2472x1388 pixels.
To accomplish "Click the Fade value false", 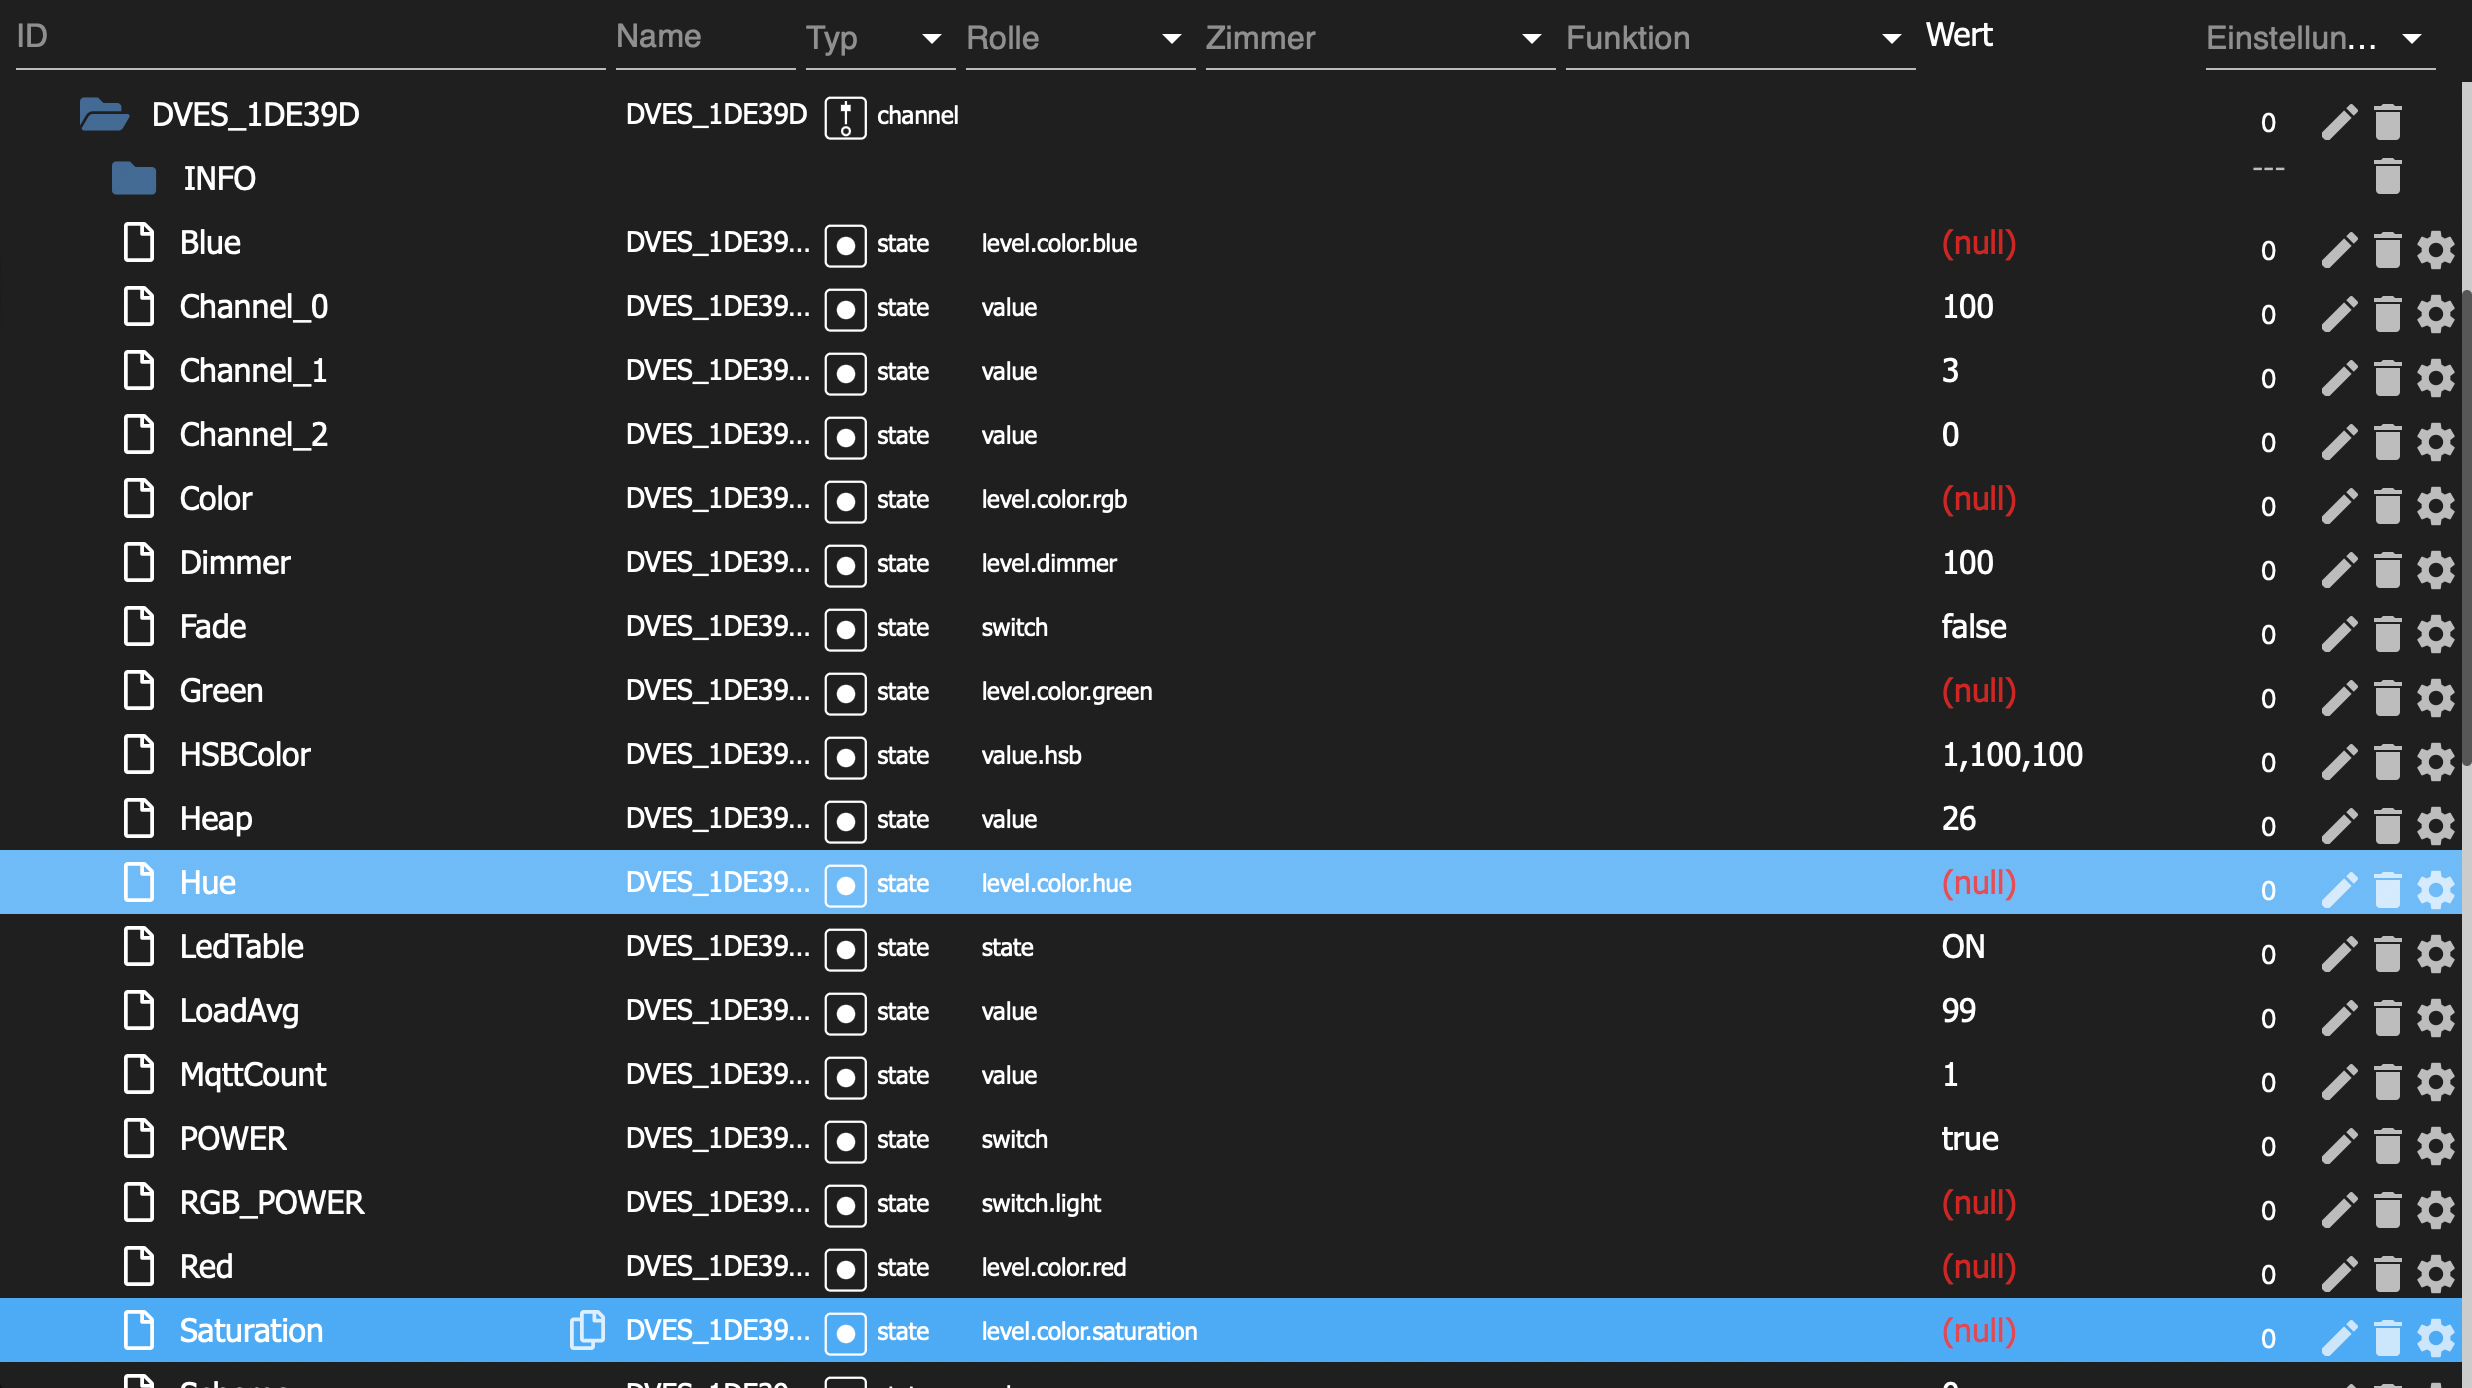I will point(1973,627).
